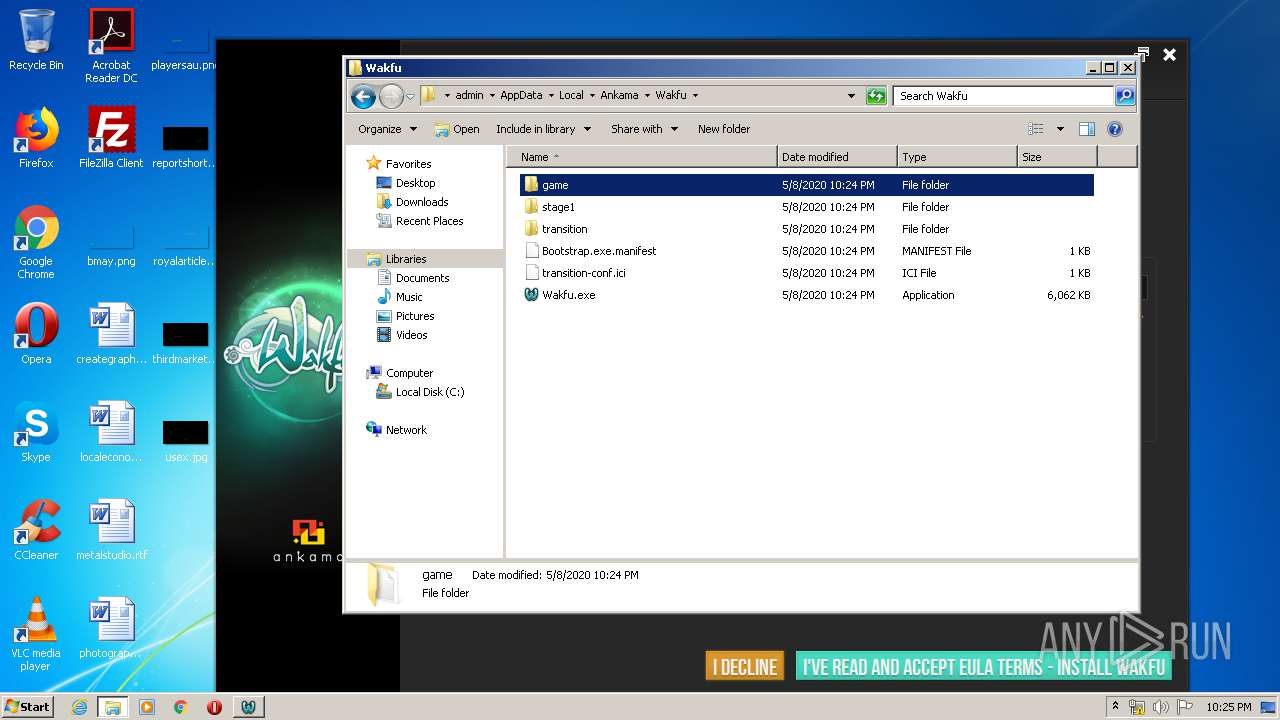Open the Opera desktop shortcut
This screenshot has width=1280, height=720.
(x=36, y=334)
